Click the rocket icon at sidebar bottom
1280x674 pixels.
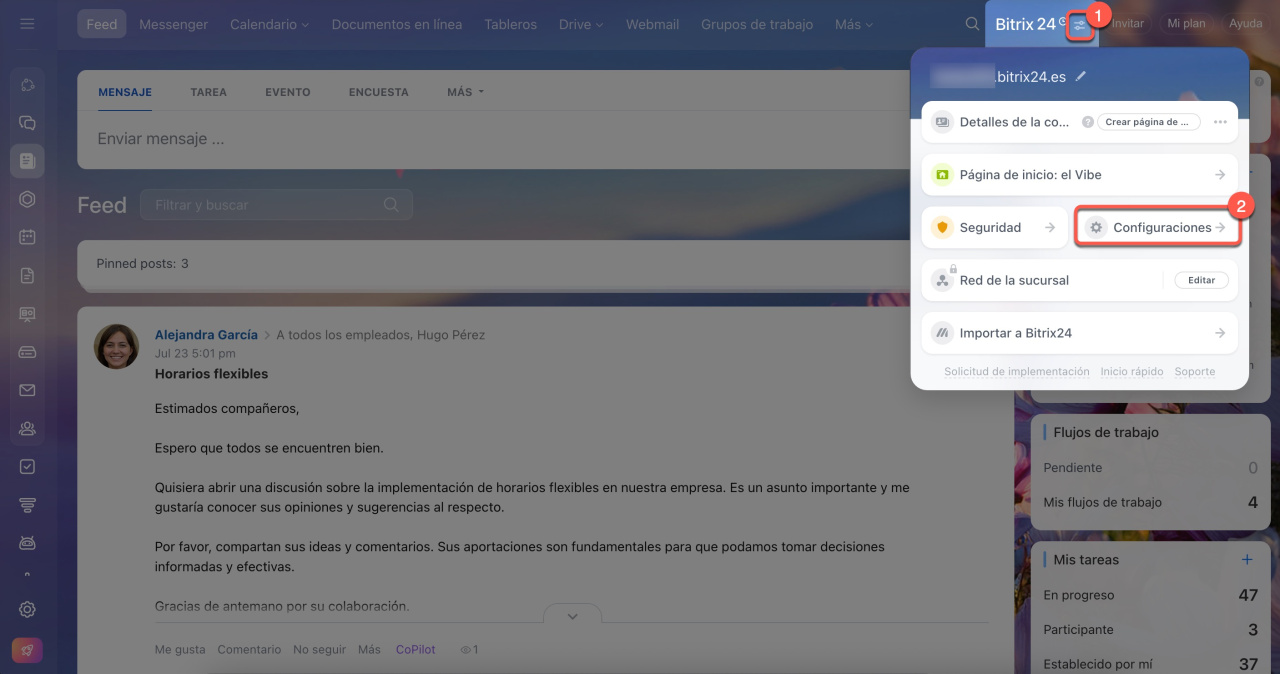(x=27, y=650)
